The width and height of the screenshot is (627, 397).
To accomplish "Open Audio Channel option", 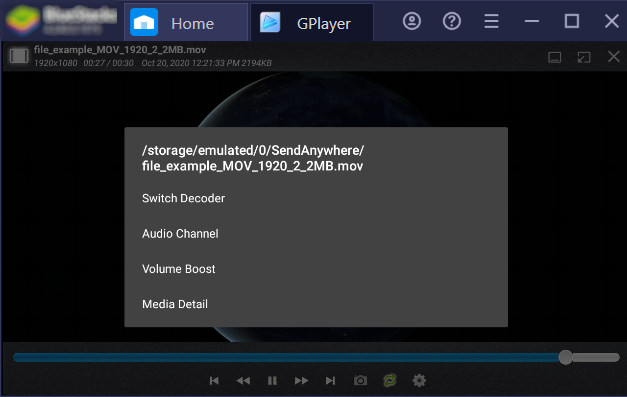I will [316, 233].
